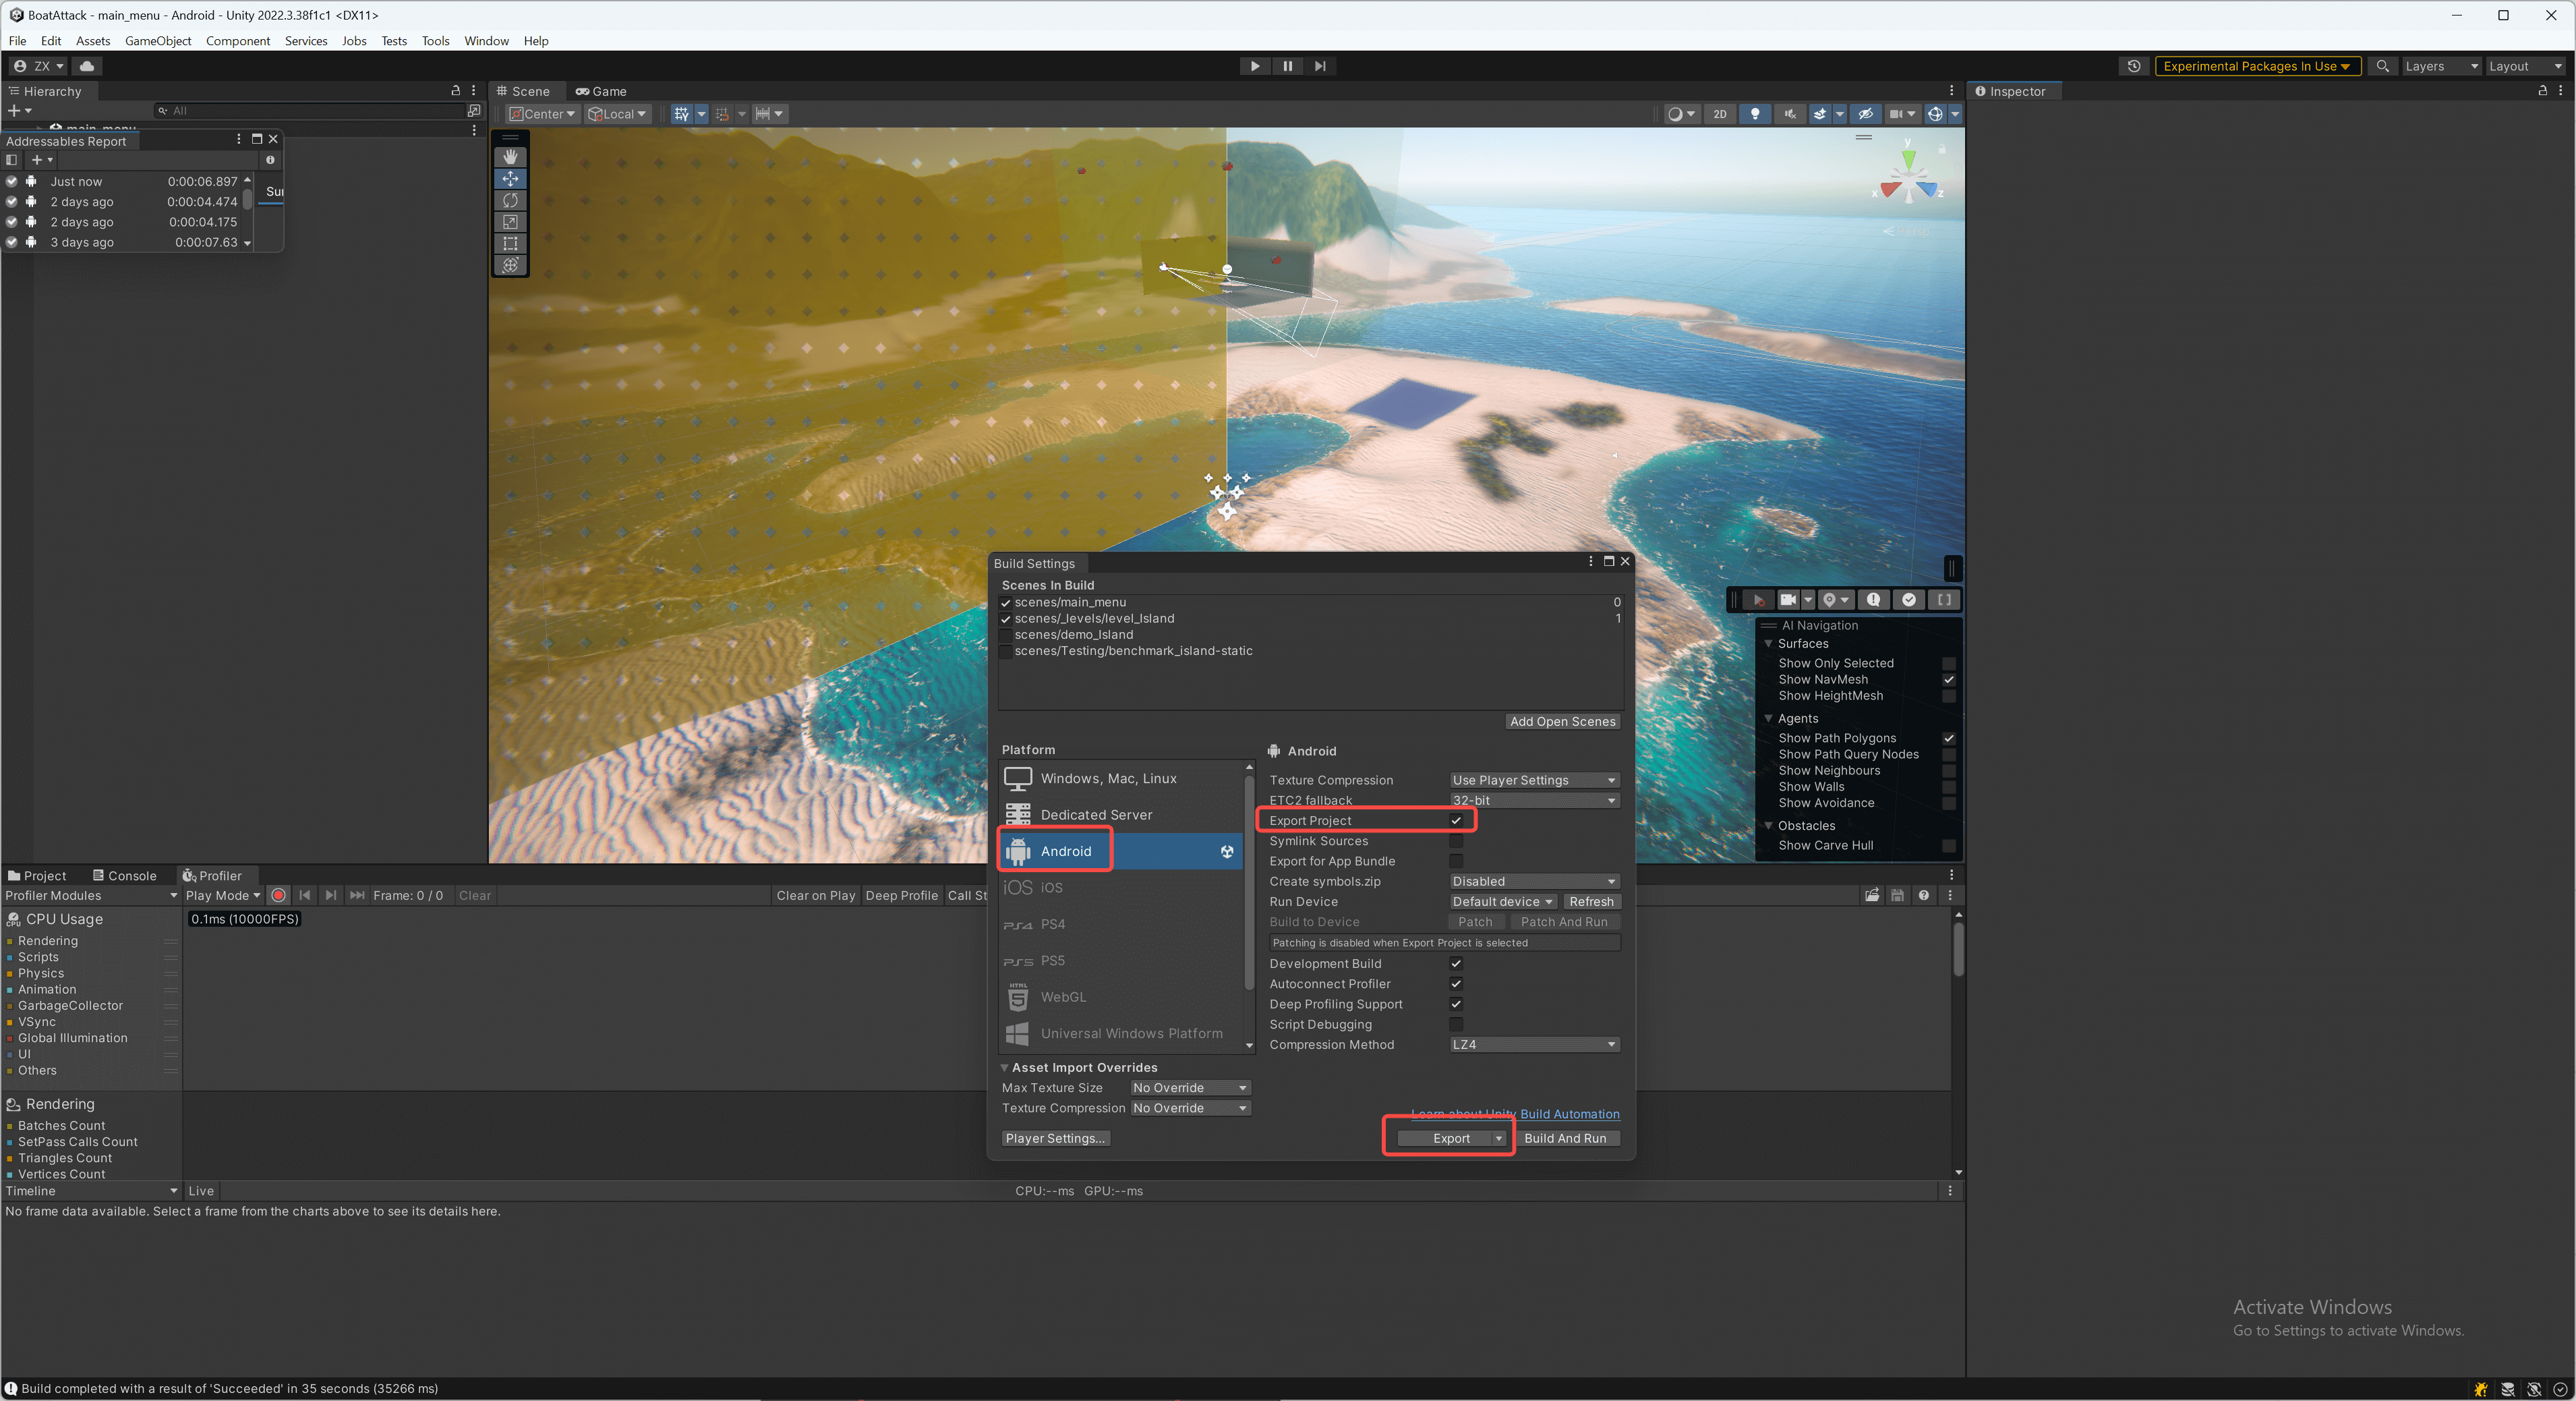Viewport: 2576px width, 1401px height.
Task: Open the cloud services icon
Action: 87,66
